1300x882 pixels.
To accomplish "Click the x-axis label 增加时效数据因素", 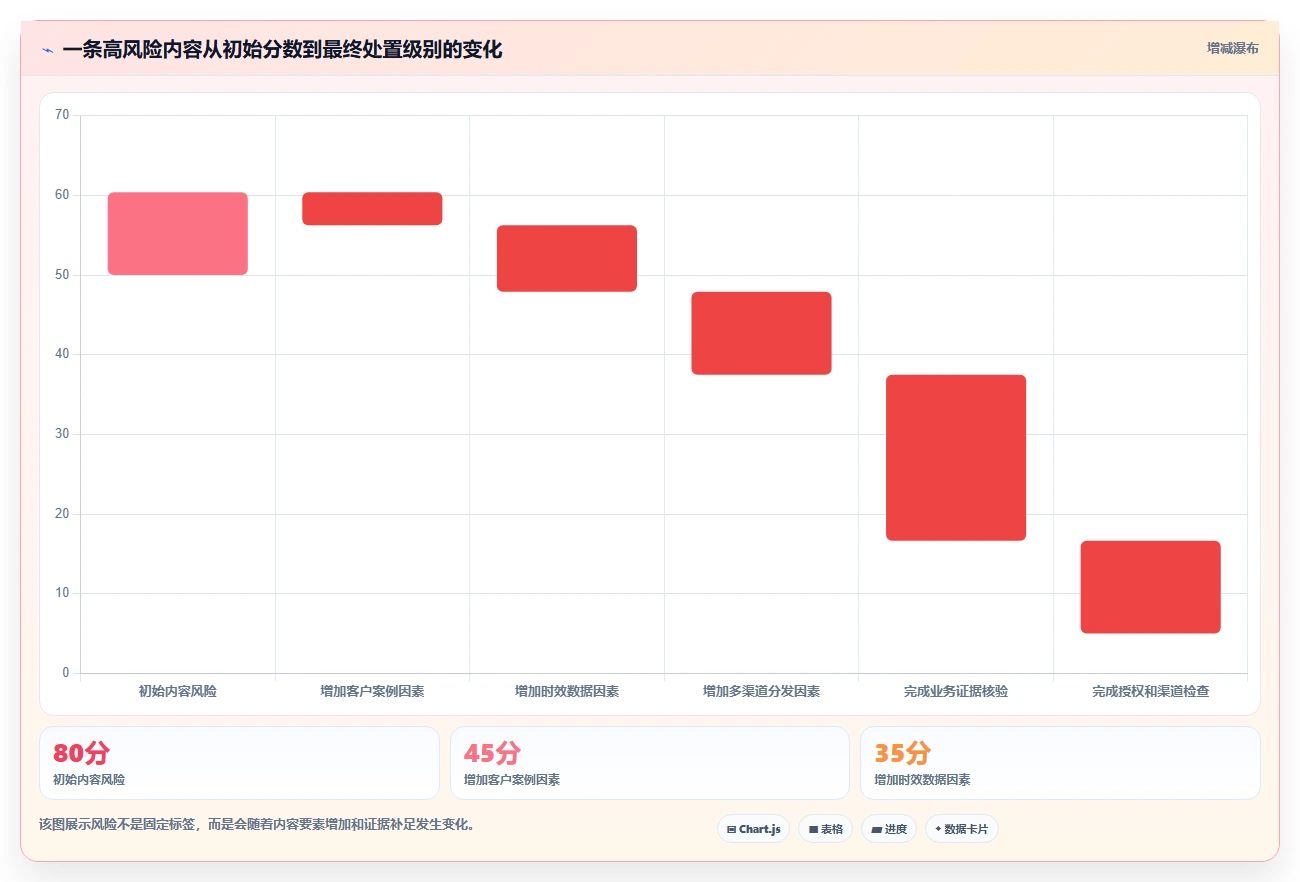I will pos(567,691).
